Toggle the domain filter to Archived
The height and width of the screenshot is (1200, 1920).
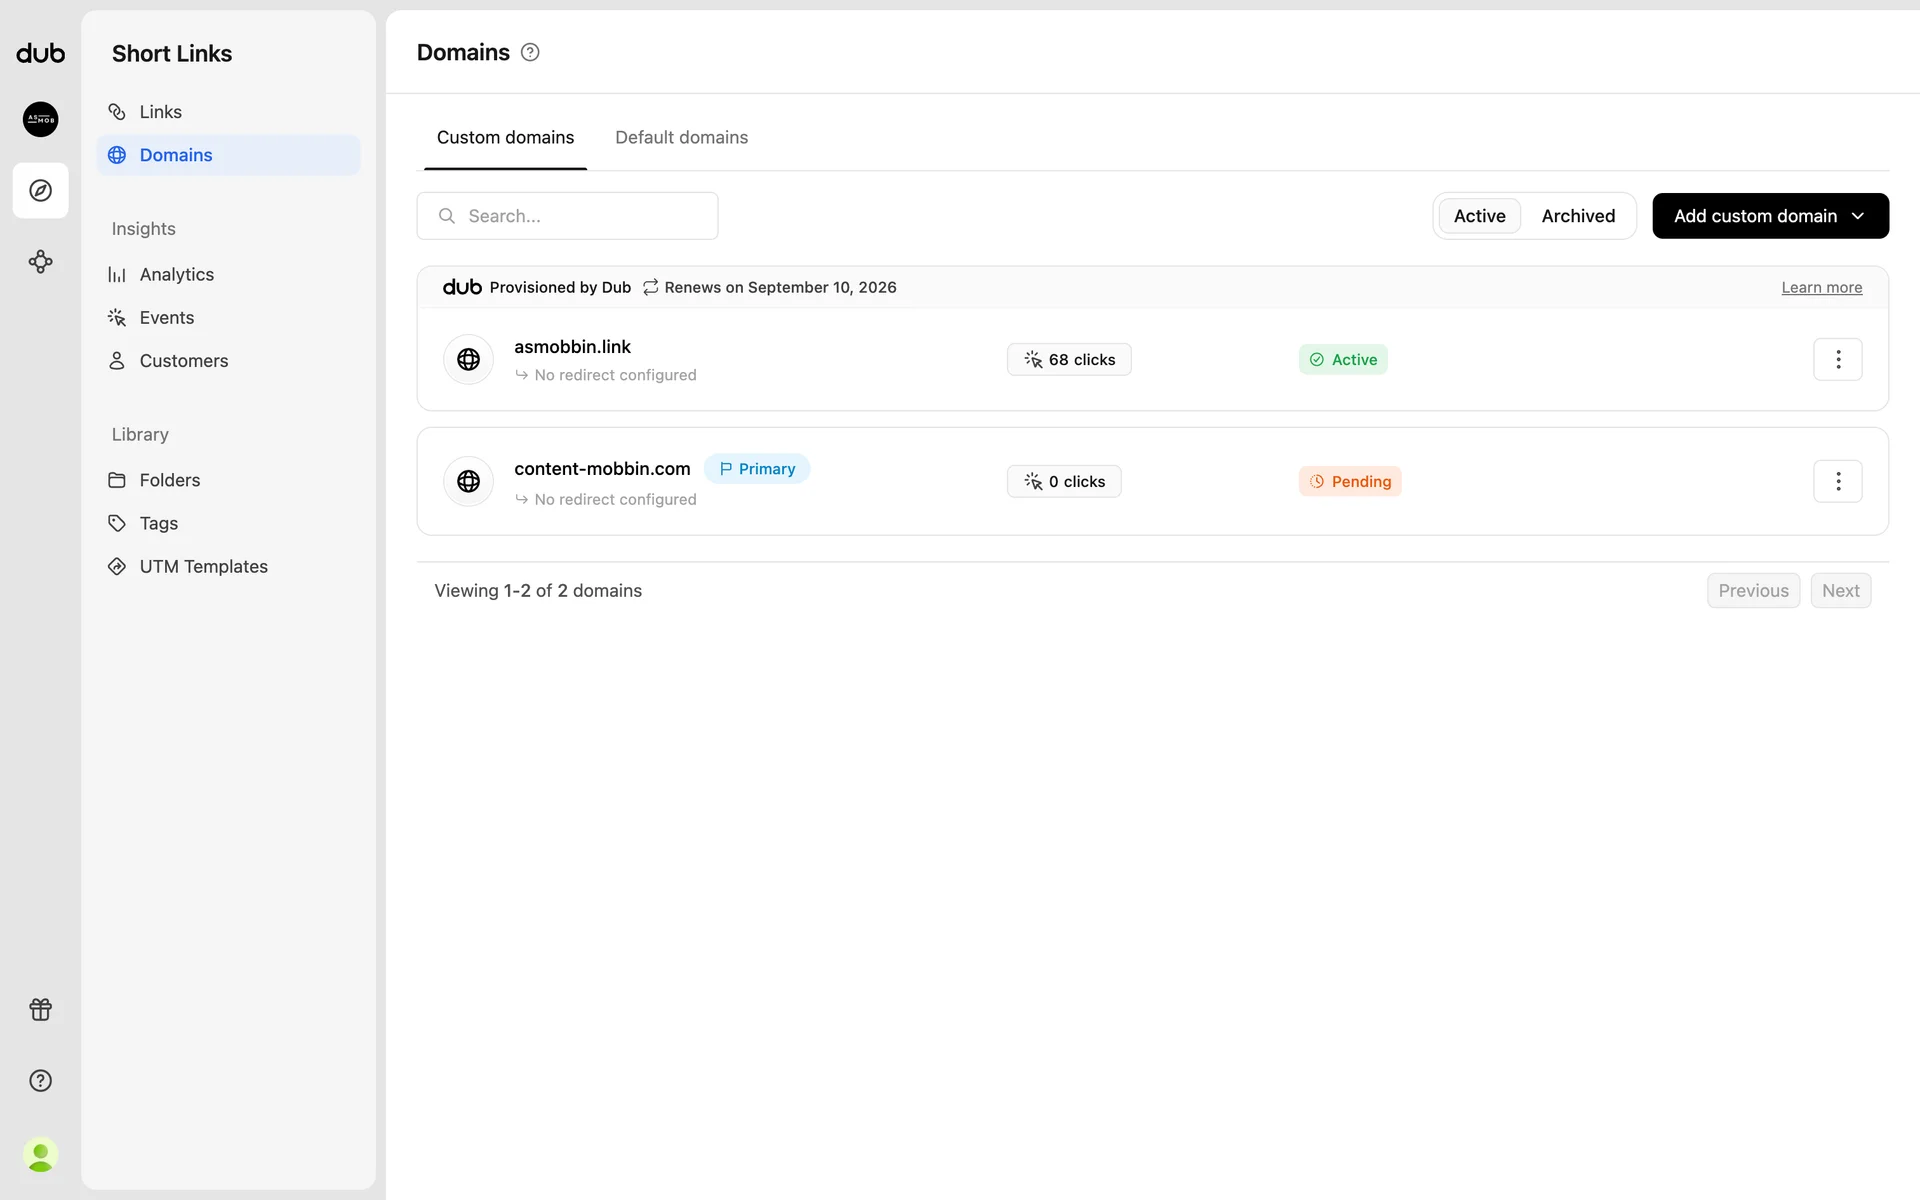click(1577, 216)
